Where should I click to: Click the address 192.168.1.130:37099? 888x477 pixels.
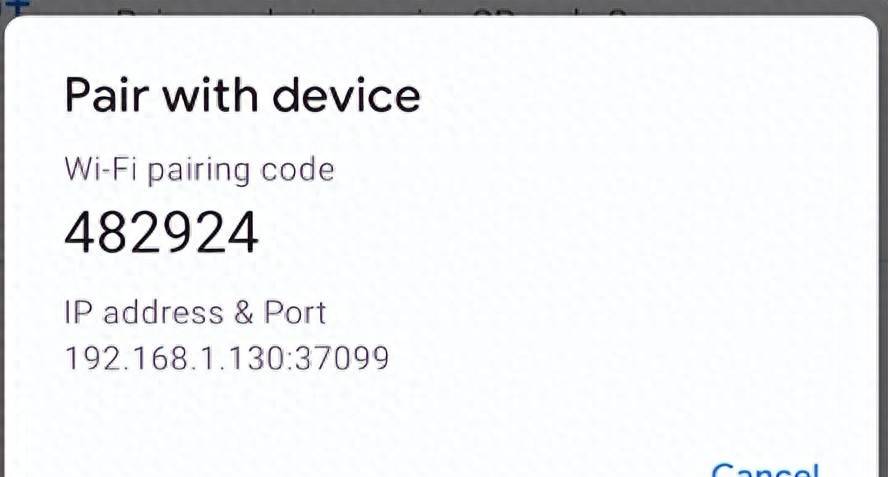[227, 357]
